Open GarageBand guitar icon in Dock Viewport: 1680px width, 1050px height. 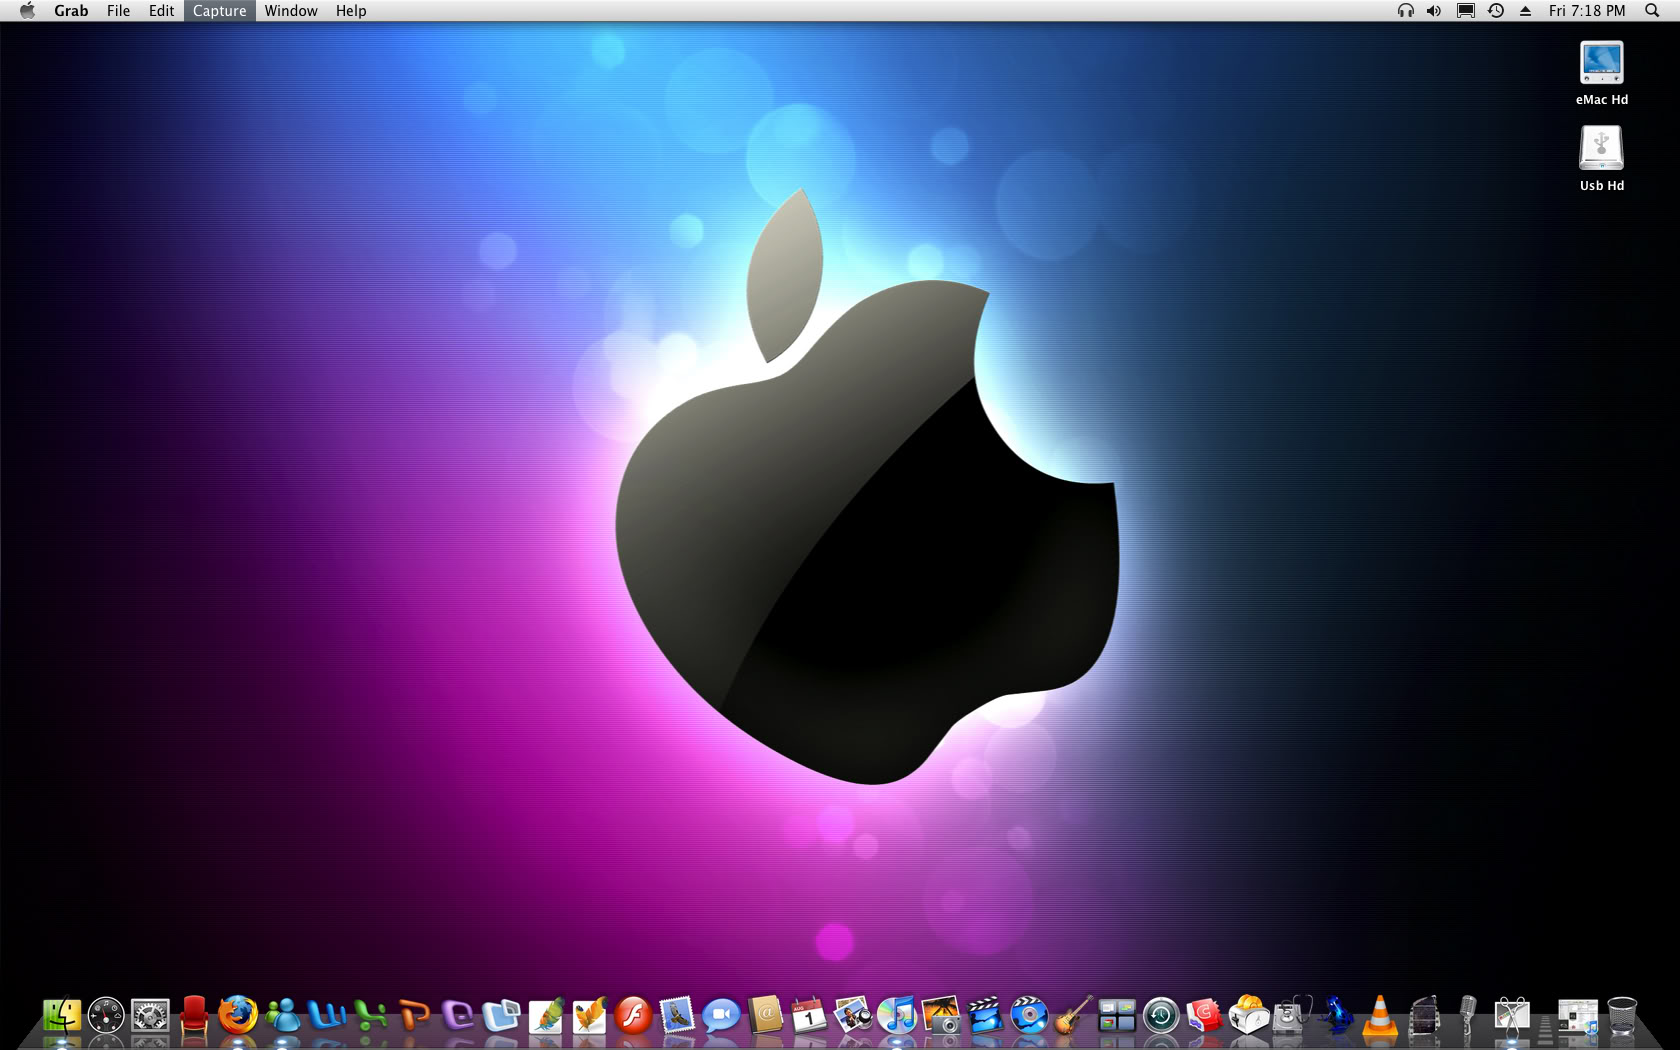point(1073,1016)
